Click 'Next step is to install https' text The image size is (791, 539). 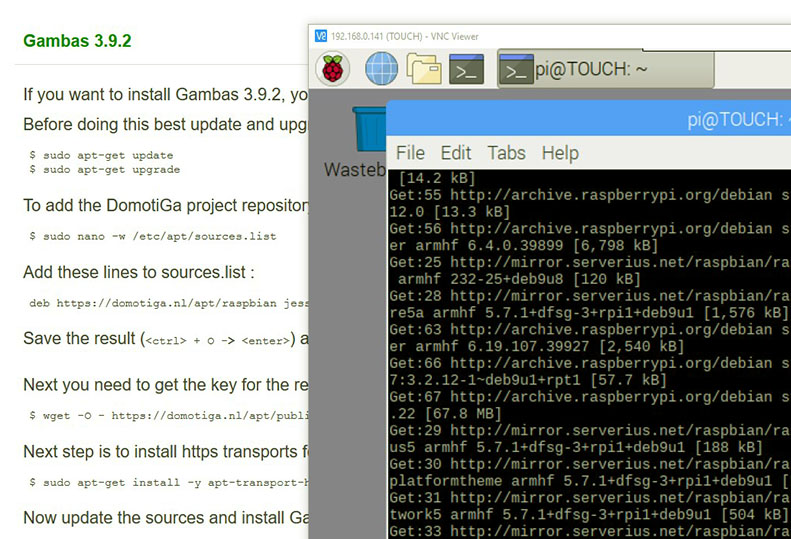(166, 452)
